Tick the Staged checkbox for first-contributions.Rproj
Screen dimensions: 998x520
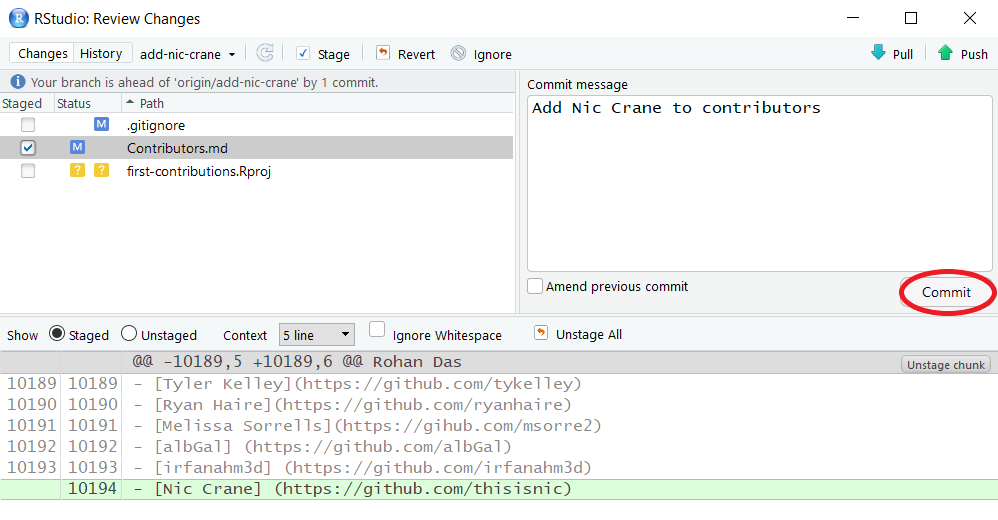pos(28,171)
